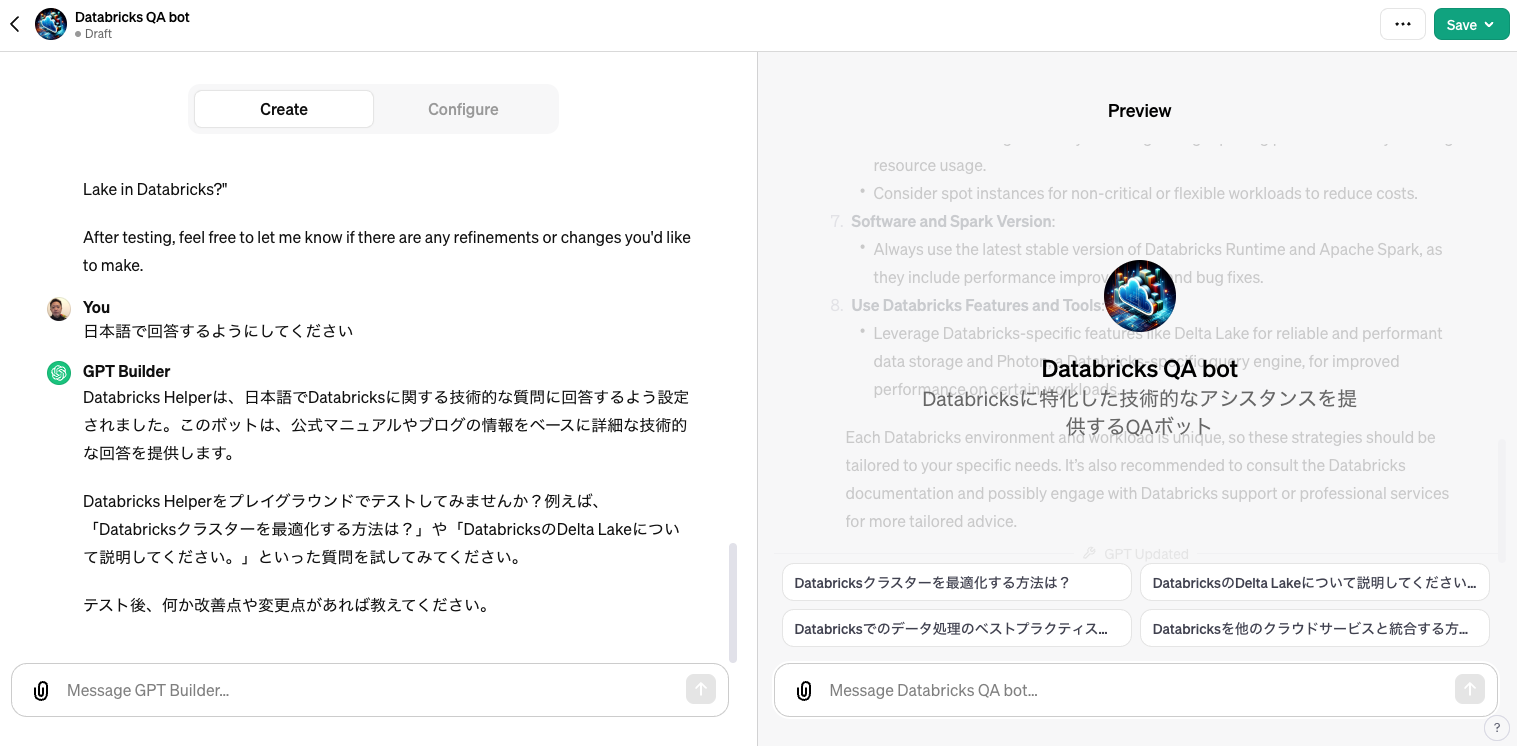Click the back arrow icon
Screen dimensions: 1517x746
tap(15, 24)
